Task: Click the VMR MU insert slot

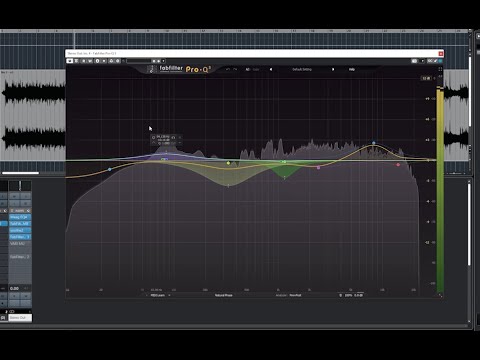Action: [x=20, y=244]
